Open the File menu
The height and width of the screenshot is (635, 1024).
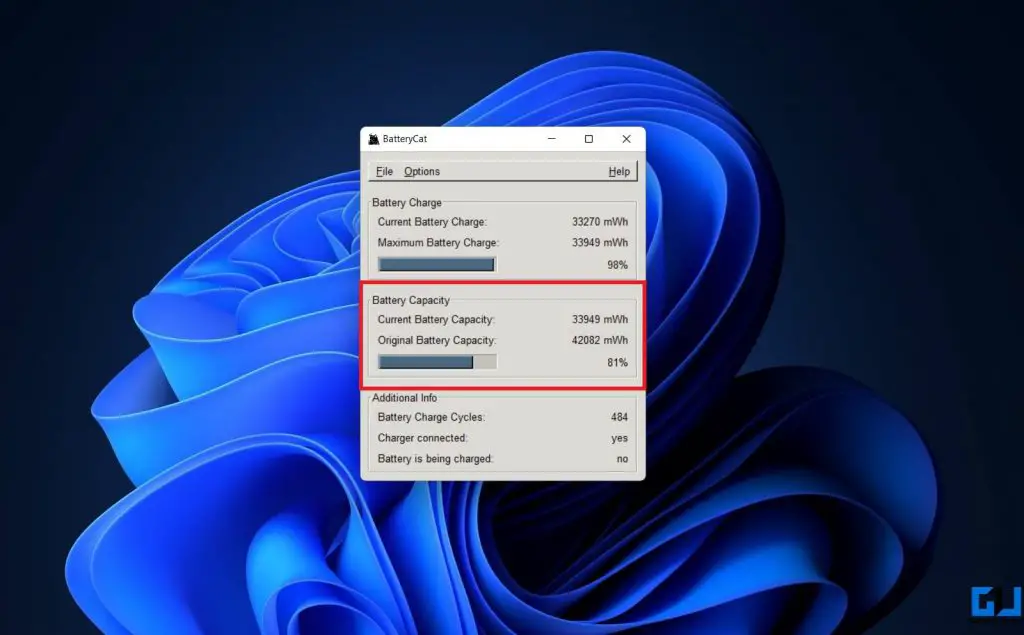384,171
